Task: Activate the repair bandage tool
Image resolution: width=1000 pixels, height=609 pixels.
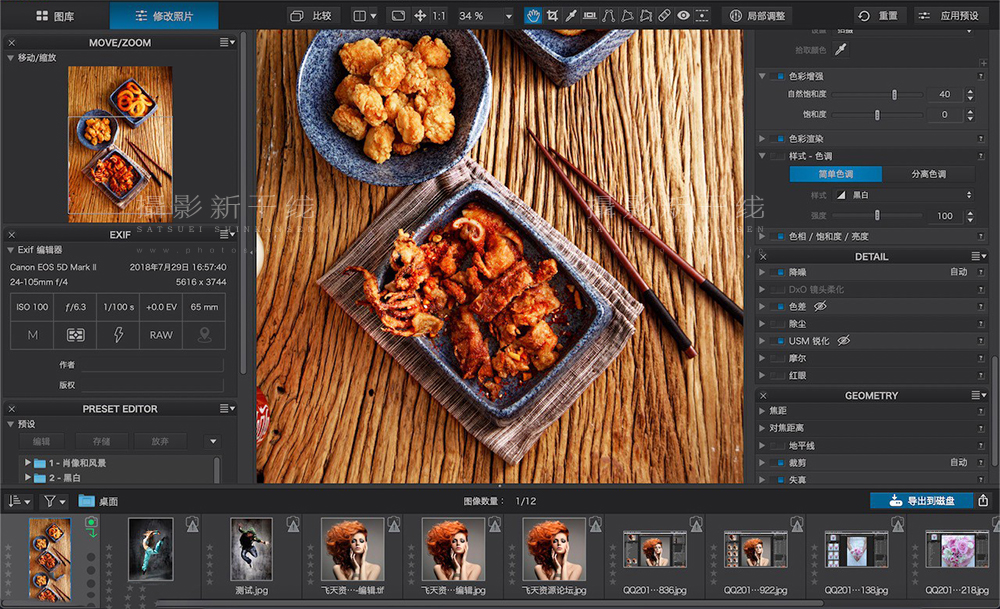Action: pyautogui.click(x=665, y=16)
